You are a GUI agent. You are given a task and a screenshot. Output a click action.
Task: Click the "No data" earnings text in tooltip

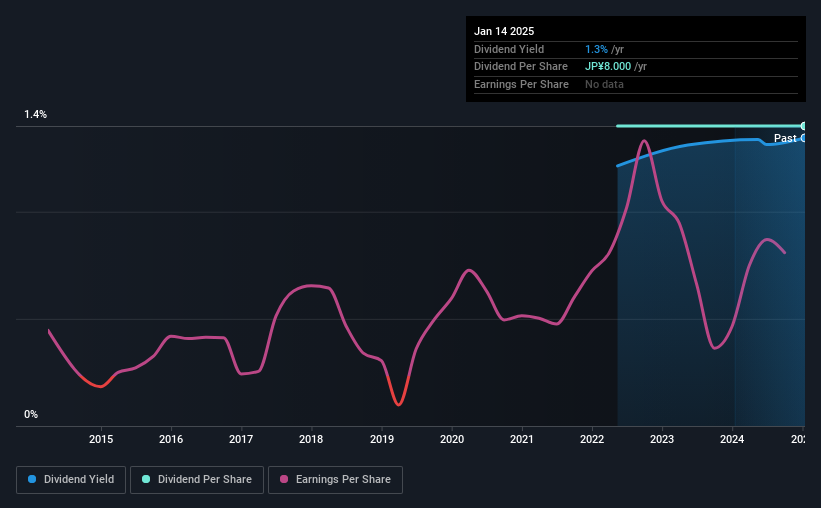coord(604,84)
